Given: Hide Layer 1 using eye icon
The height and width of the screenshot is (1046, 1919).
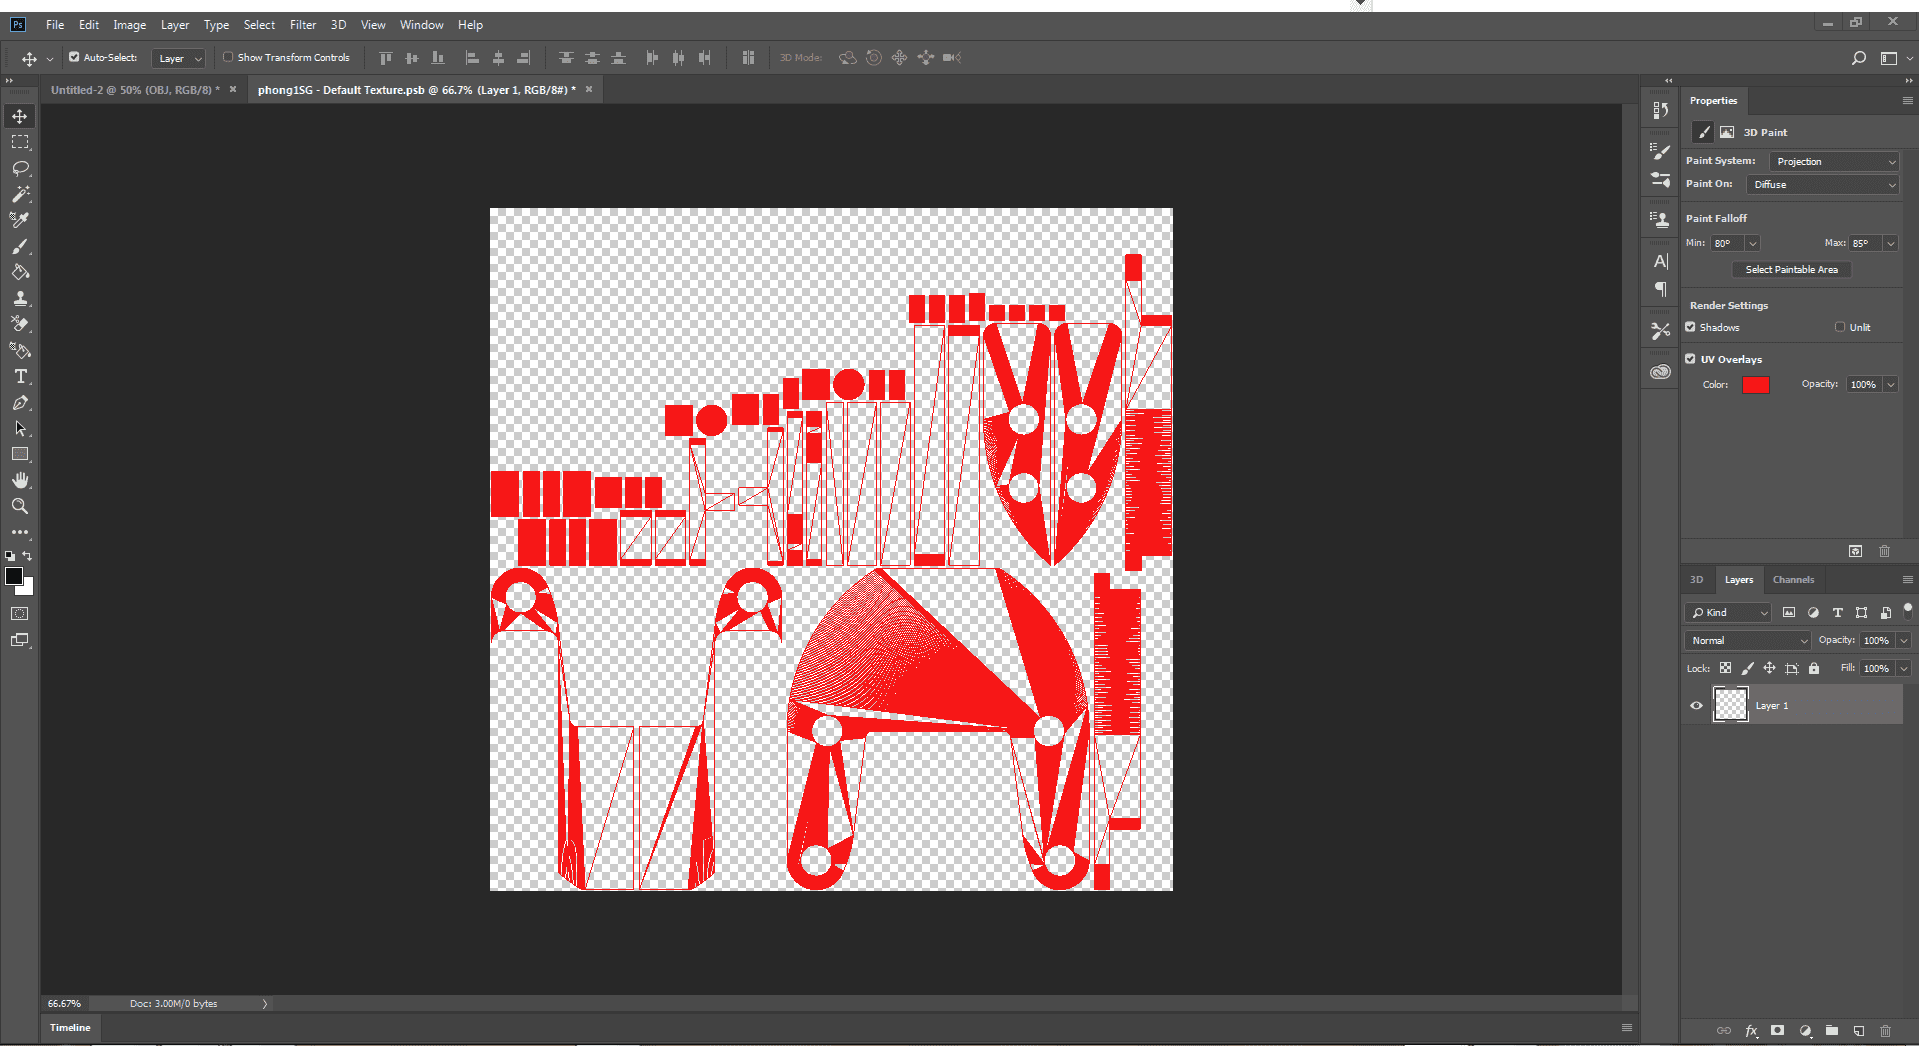Looking at the screenshot, I should [1696, 705].
